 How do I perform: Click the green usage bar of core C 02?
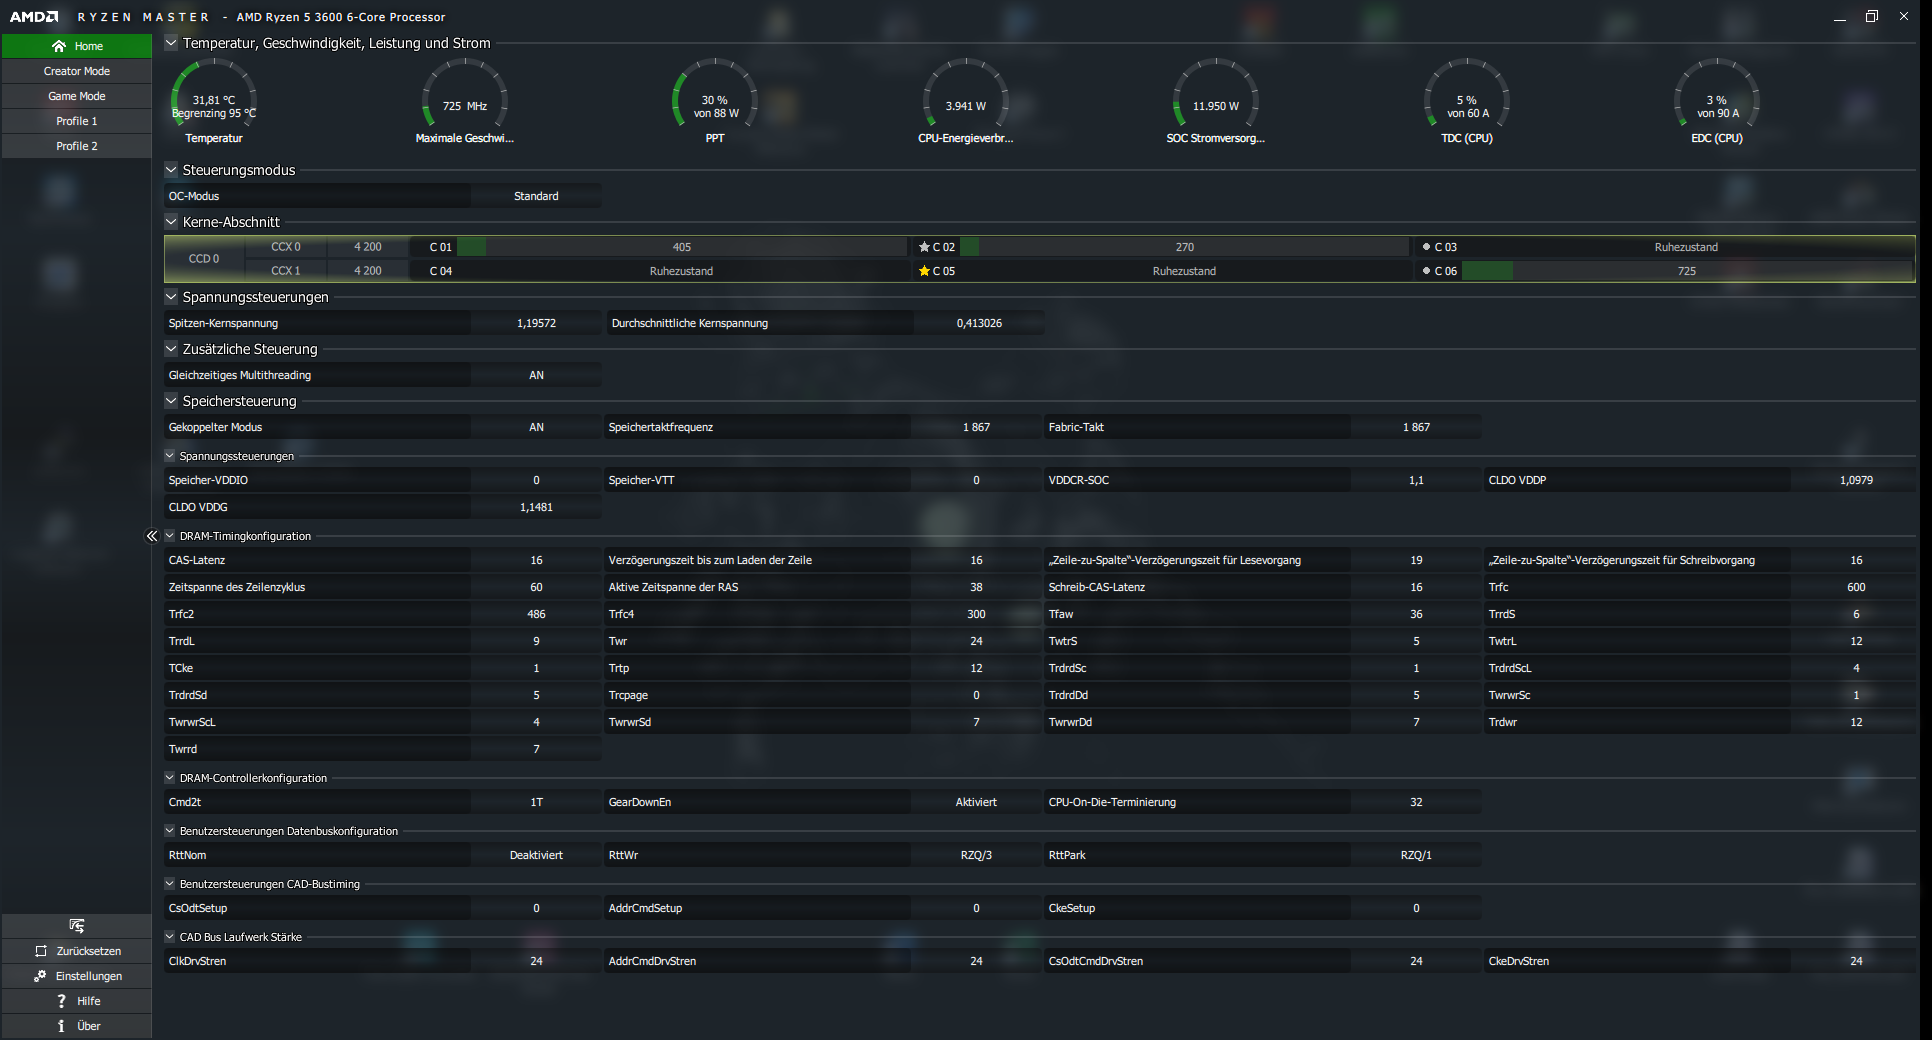point(968,247)
